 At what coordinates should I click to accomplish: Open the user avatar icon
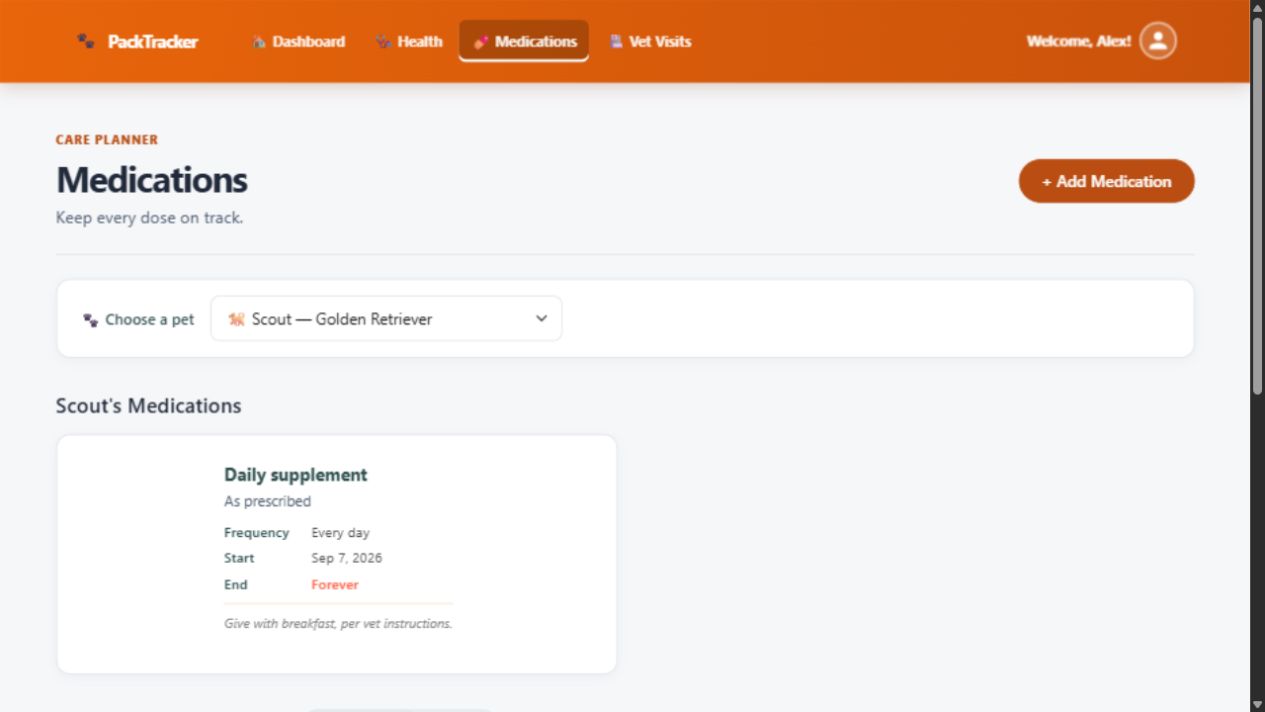[1158, 41]
